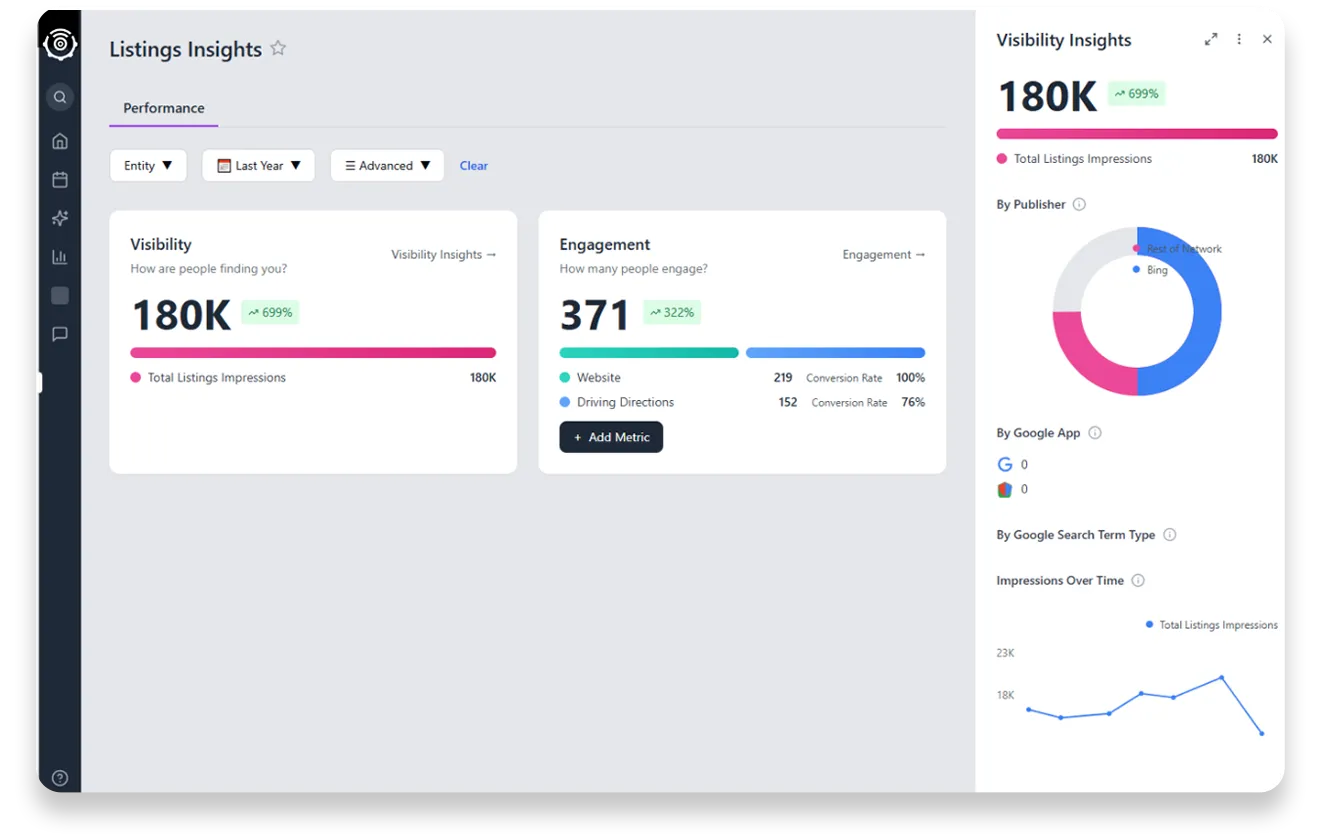The width and height of the screenshot is (1322, 836).
Task: Click the Add Metric button
Action: pos(611,437)
